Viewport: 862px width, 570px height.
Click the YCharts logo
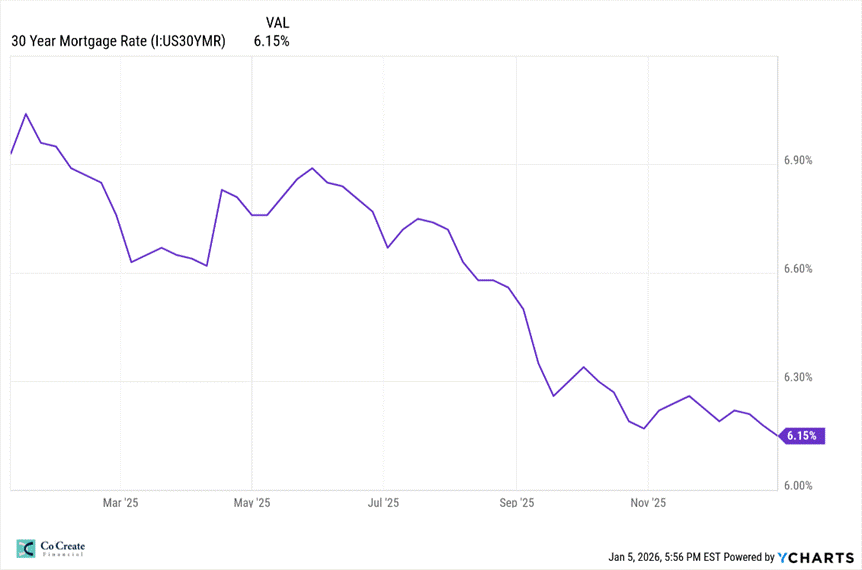(x=814, y=557)
